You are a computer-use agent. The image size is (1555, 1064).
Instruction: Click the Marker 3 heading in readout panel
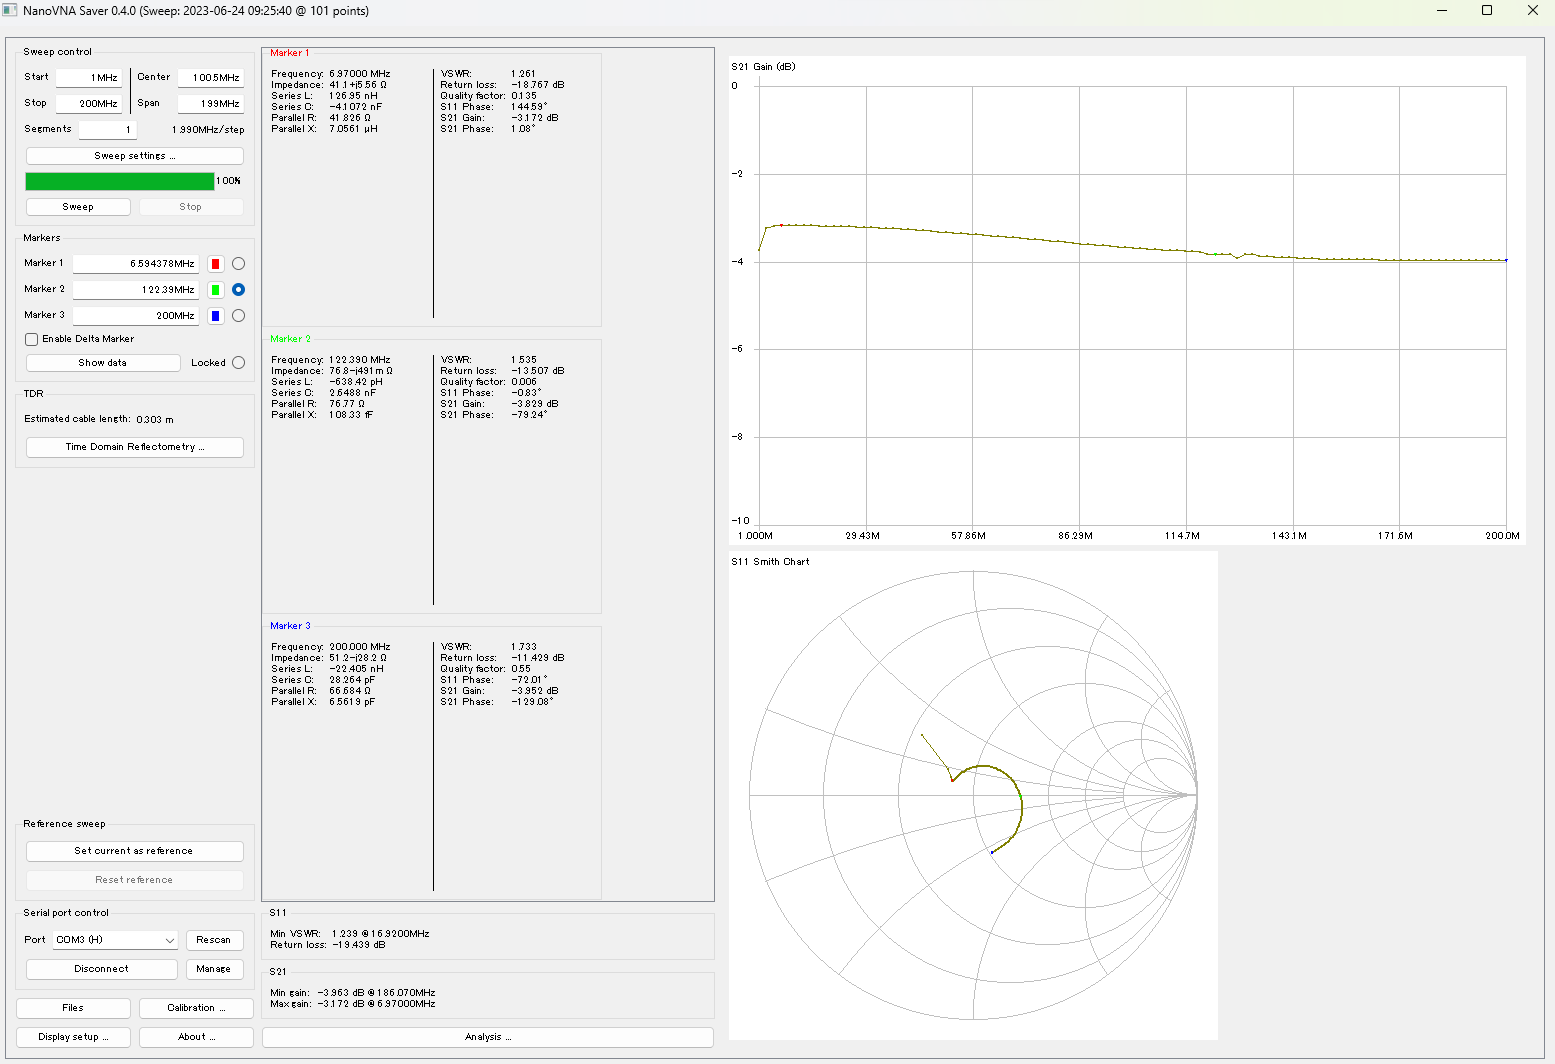(x=290, y=626)
